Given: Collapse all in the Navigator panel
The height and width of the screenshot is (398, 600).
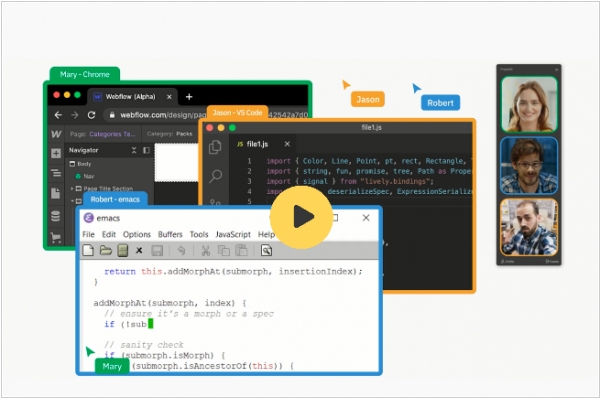Looking at the screenshot, I should (x=134, y=150).
